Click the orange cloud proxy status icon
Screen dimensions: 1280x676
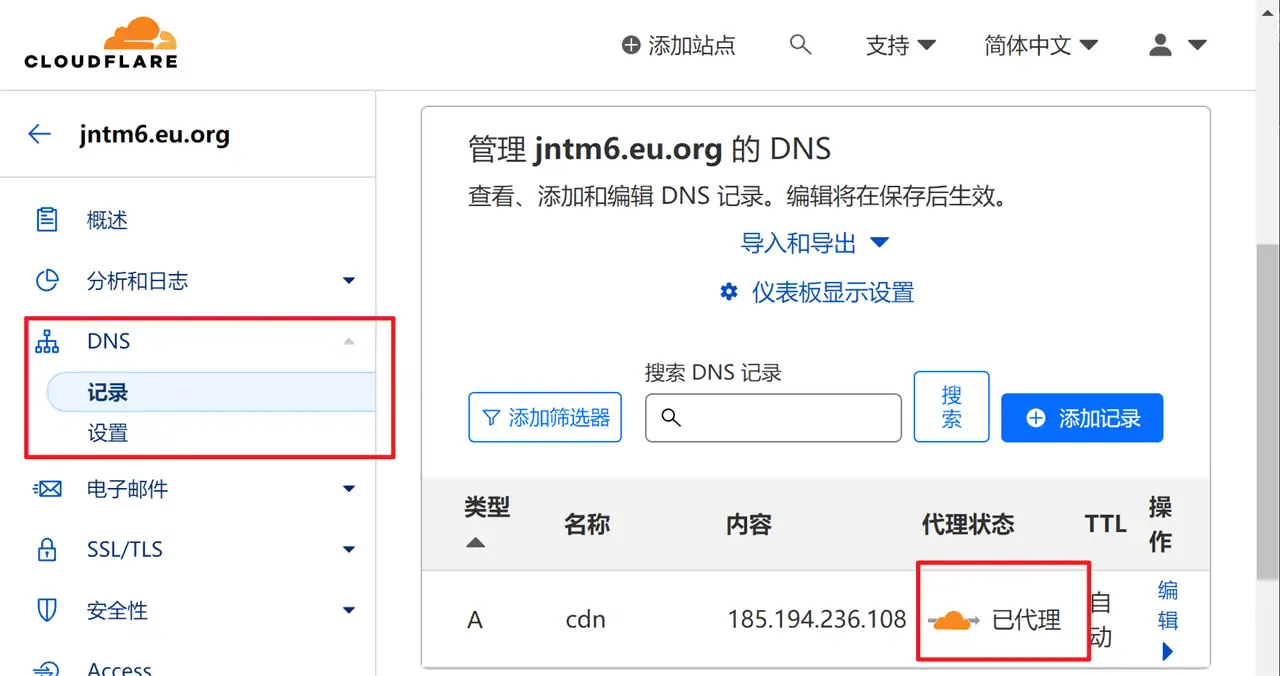click(954, 621)
